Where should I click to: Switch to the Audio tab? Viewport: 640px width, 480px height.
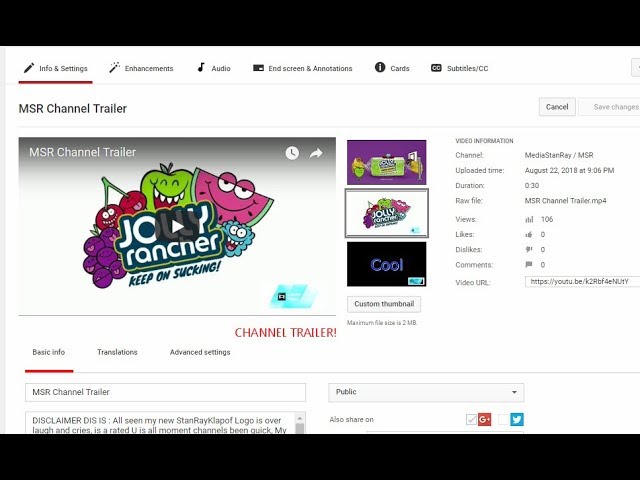pyautogui.click(x=214, y=69)
